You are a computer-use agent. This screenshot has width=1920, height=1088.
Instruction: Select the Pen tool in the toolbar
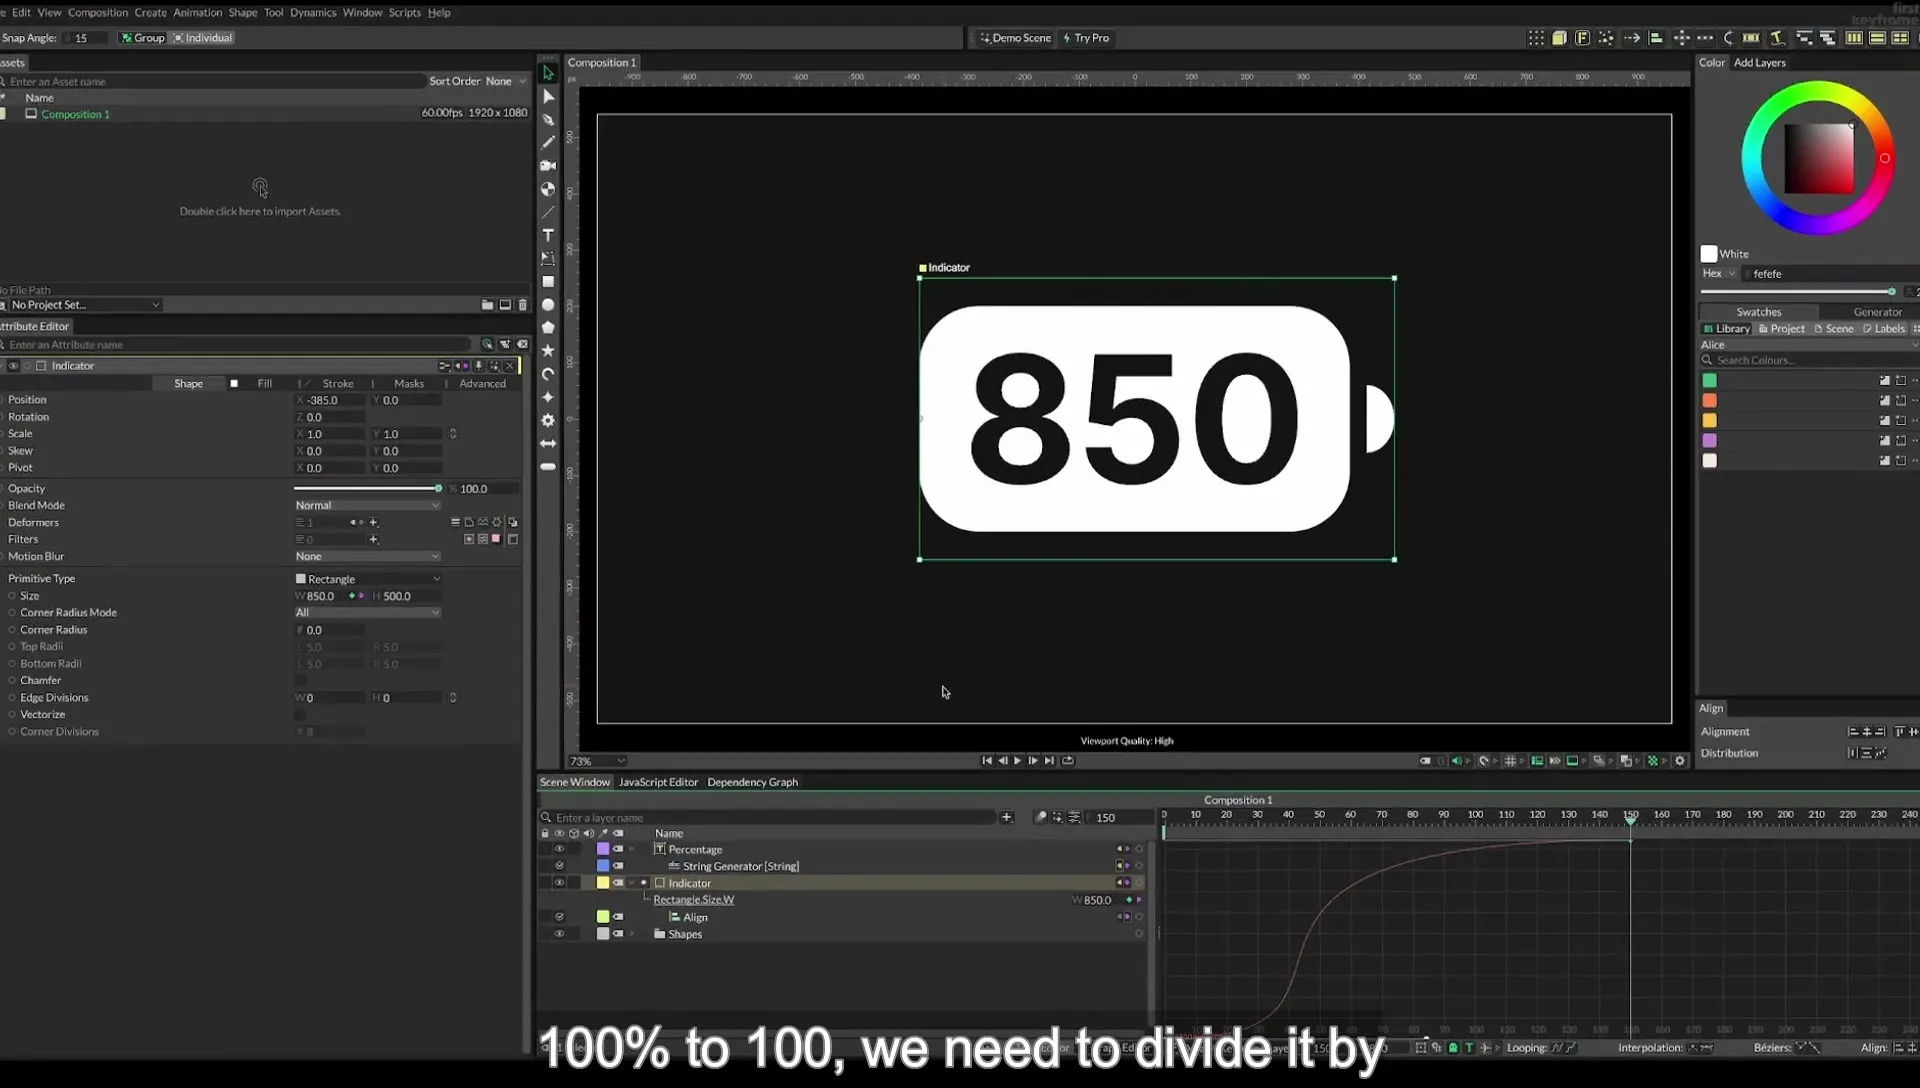(x=548, y=120)
